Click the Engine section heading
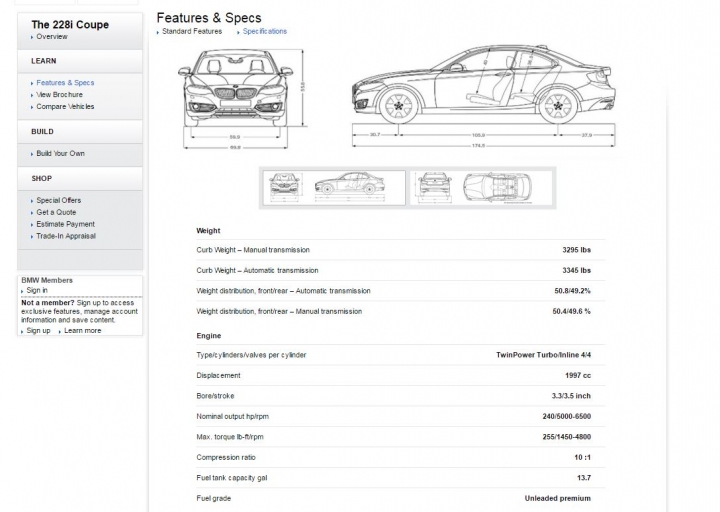Image resolution: width=720 pixels, height=512 pixels. [208, 336]
